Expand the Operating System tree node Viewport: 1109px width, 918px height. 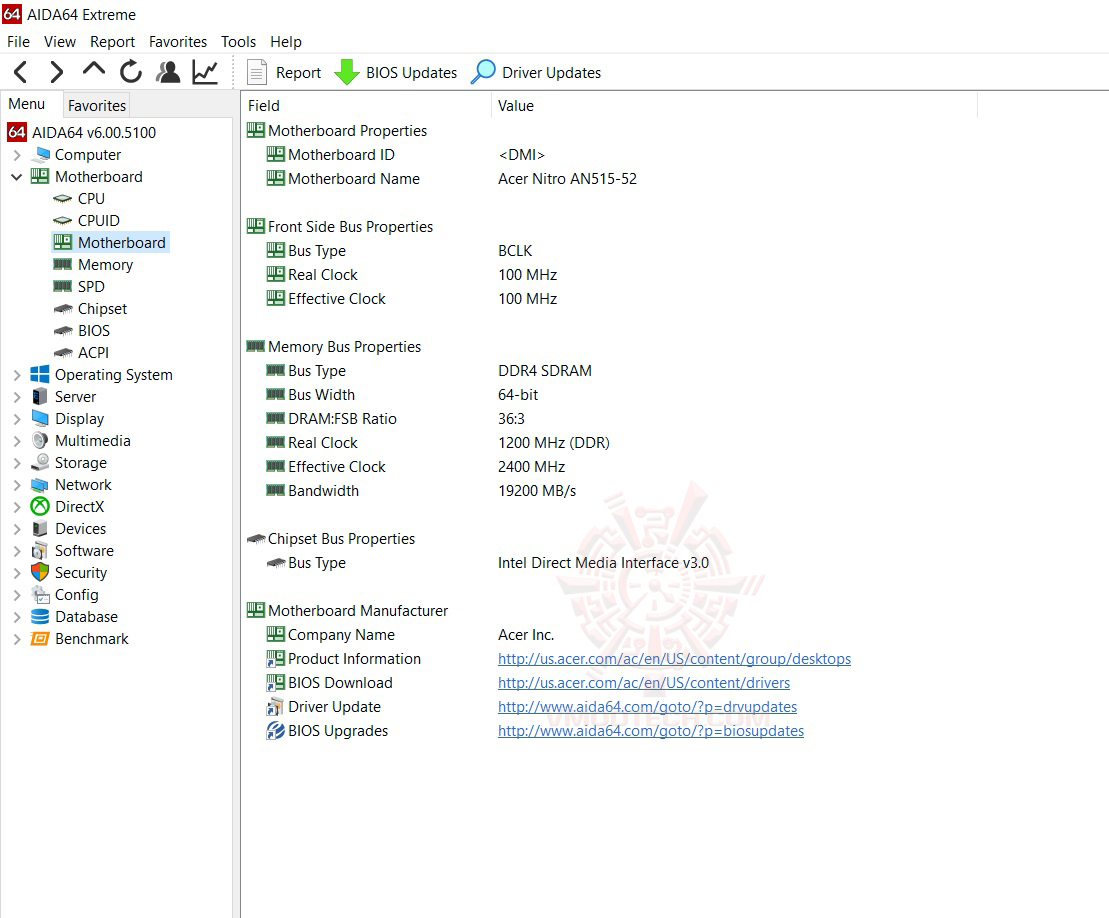pyautogui.click(x=17, y=375)
